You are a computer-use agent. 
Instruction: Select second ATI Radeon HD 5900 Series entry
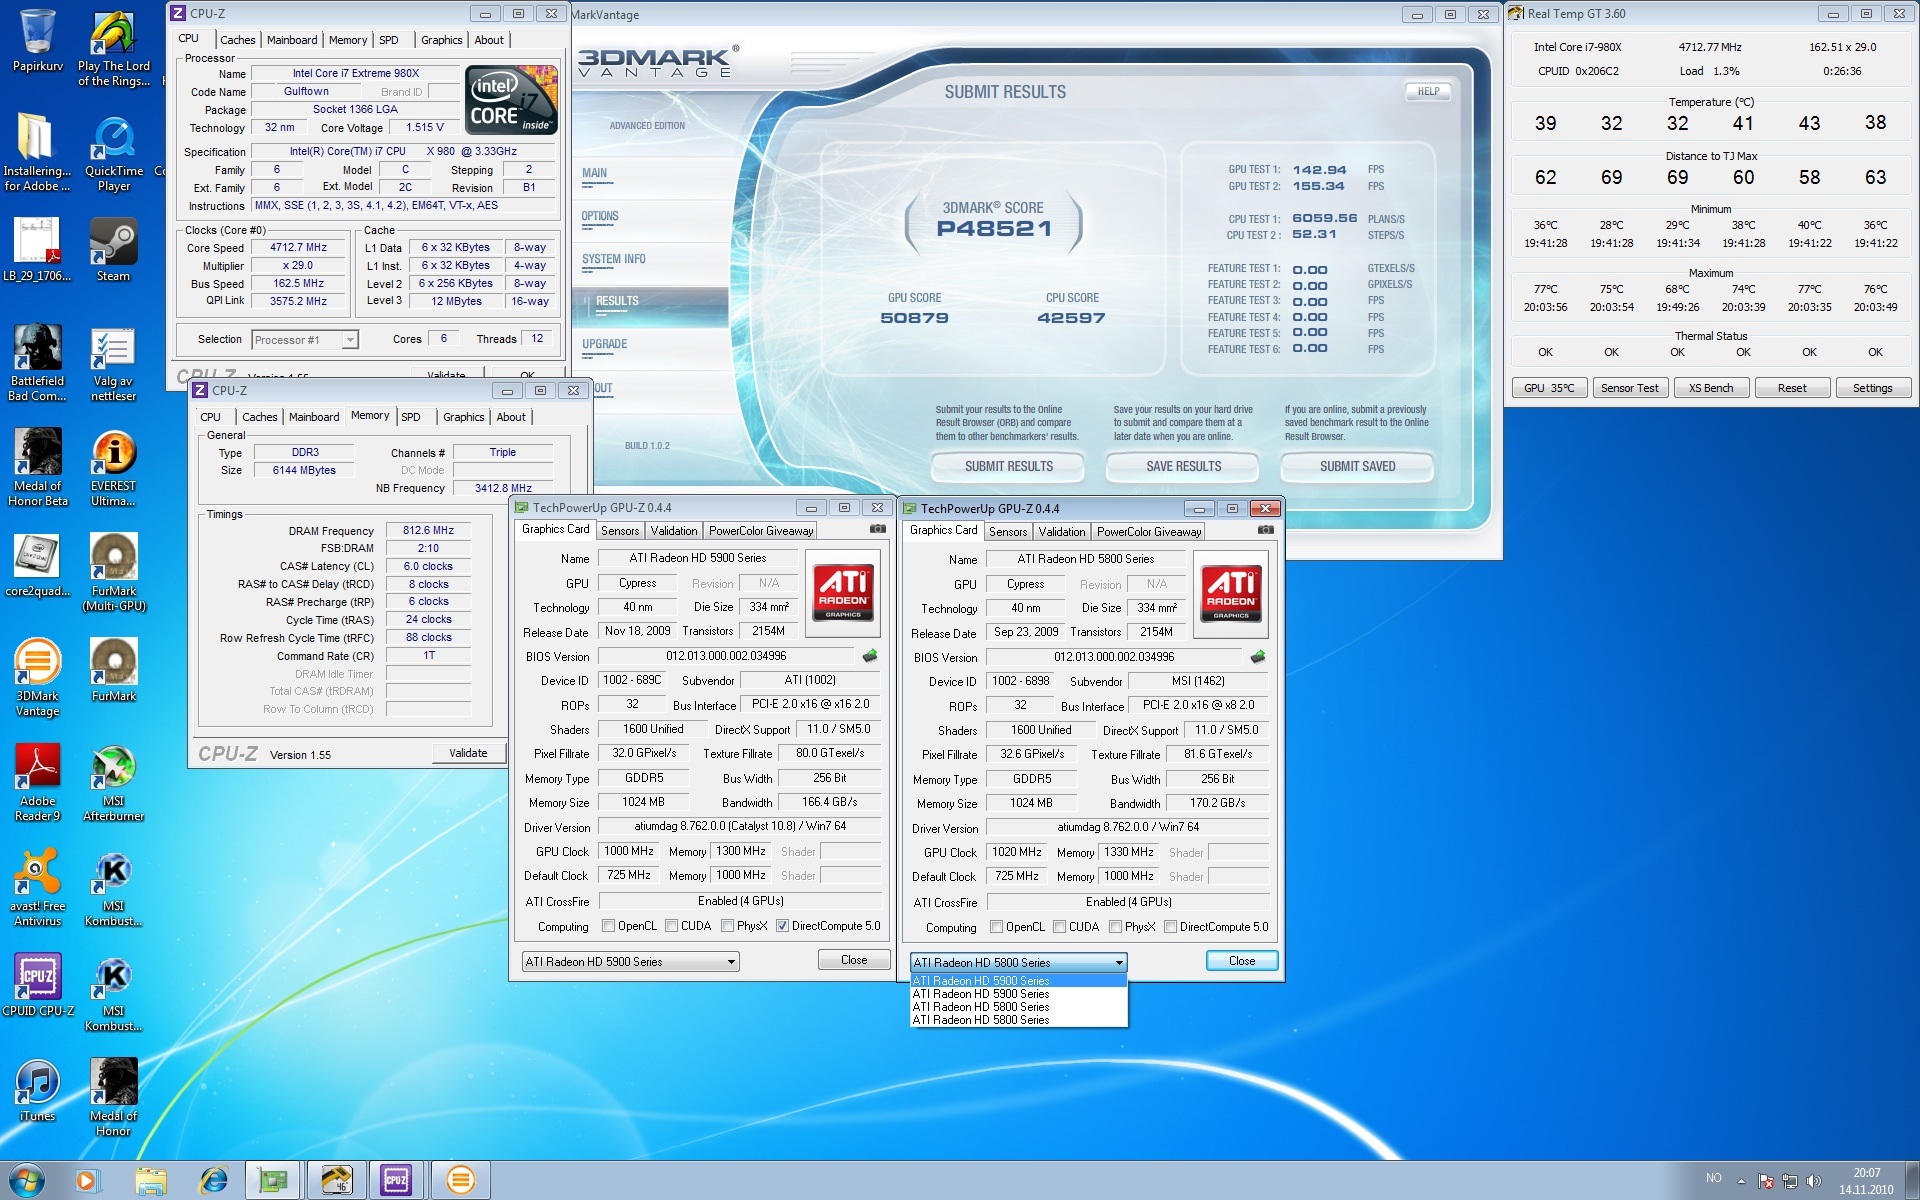coord(1018,994)
